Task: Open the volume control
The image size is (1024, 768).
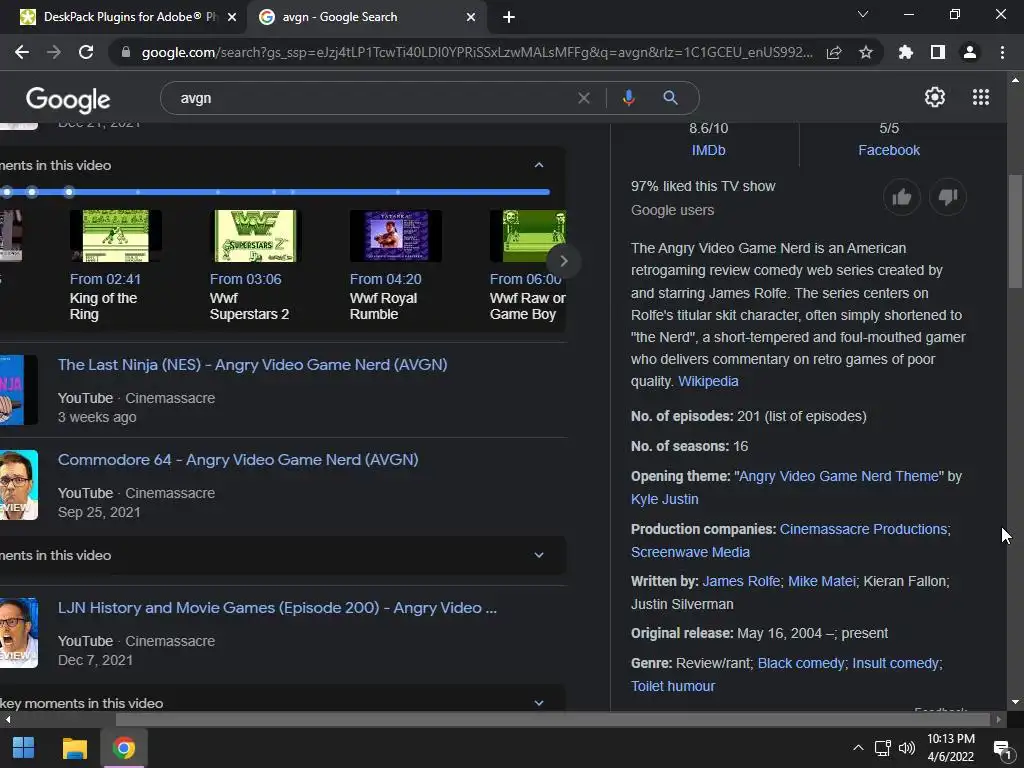Action: point(906,748)
